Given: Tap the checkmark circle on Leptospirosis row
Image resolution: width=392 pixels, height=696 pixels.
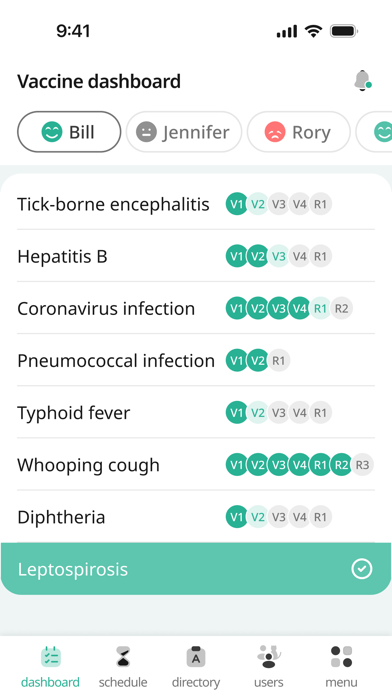Looking at the screenshot, I should coord(362,569).
